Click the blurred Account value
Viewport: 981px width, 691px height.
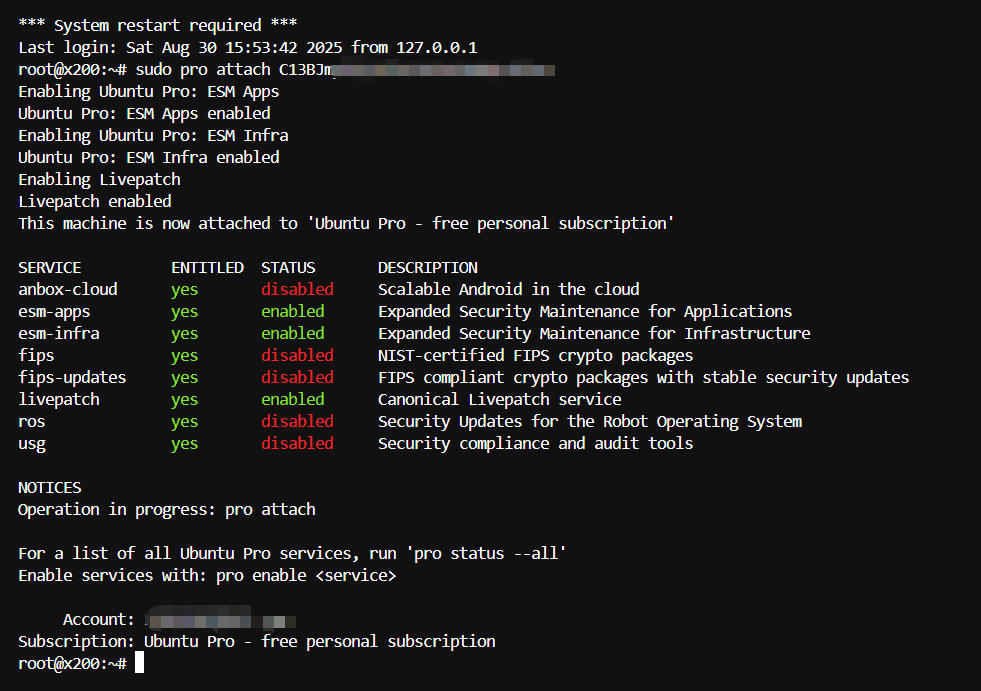pos(220,620)
